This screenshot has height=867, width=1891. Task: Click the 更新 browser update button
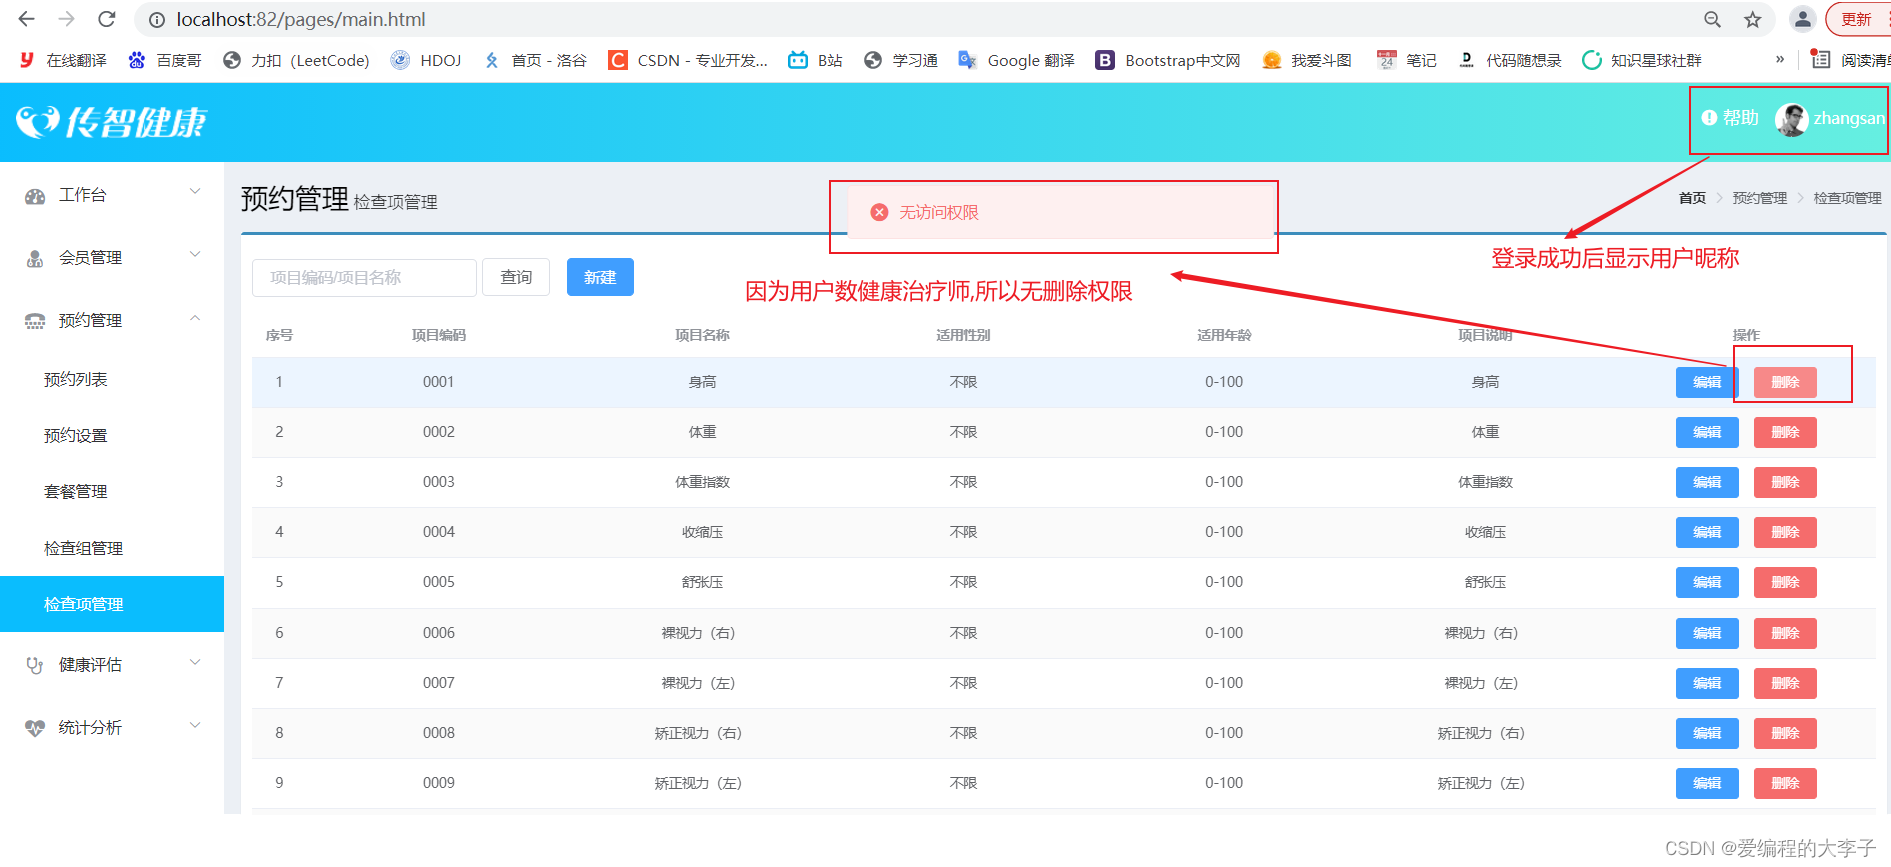(x=1858, y=19)
